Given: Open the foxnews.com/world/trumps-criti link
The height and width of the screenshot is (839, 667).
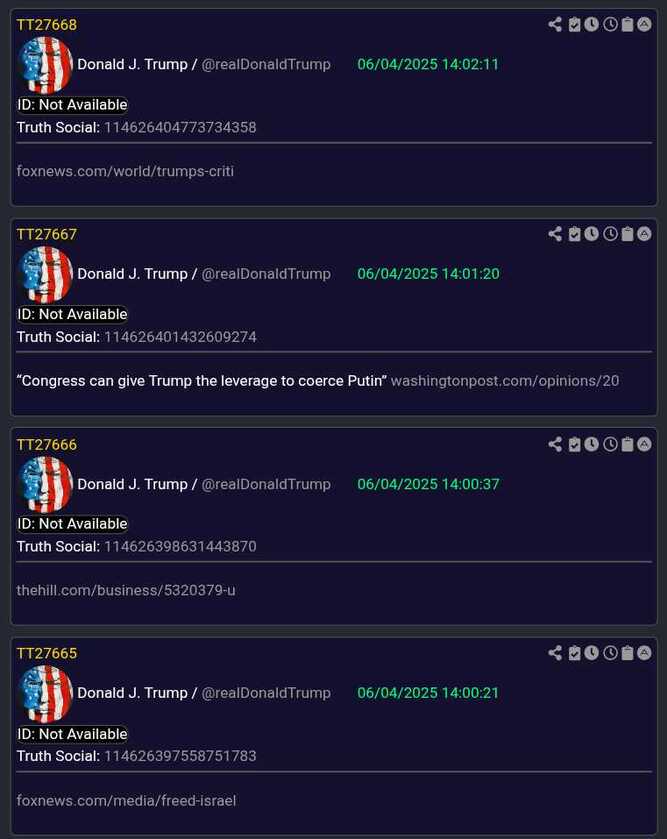Looking at the screenshot, I should [x=125, y=171].
